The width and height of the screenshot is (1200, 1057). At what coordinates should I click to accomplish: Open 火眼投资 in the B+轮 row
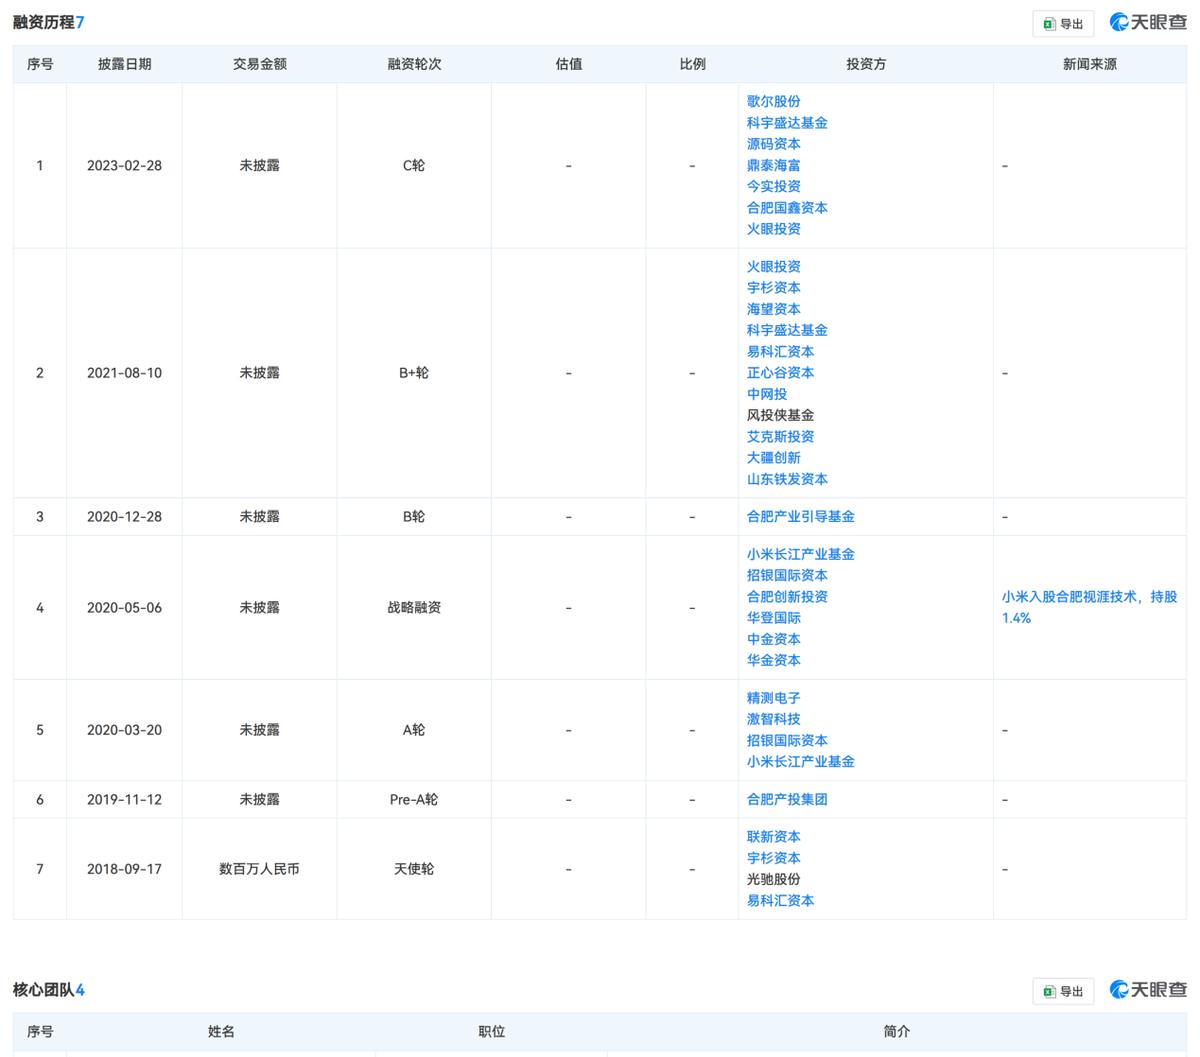[x=773, y=267]
